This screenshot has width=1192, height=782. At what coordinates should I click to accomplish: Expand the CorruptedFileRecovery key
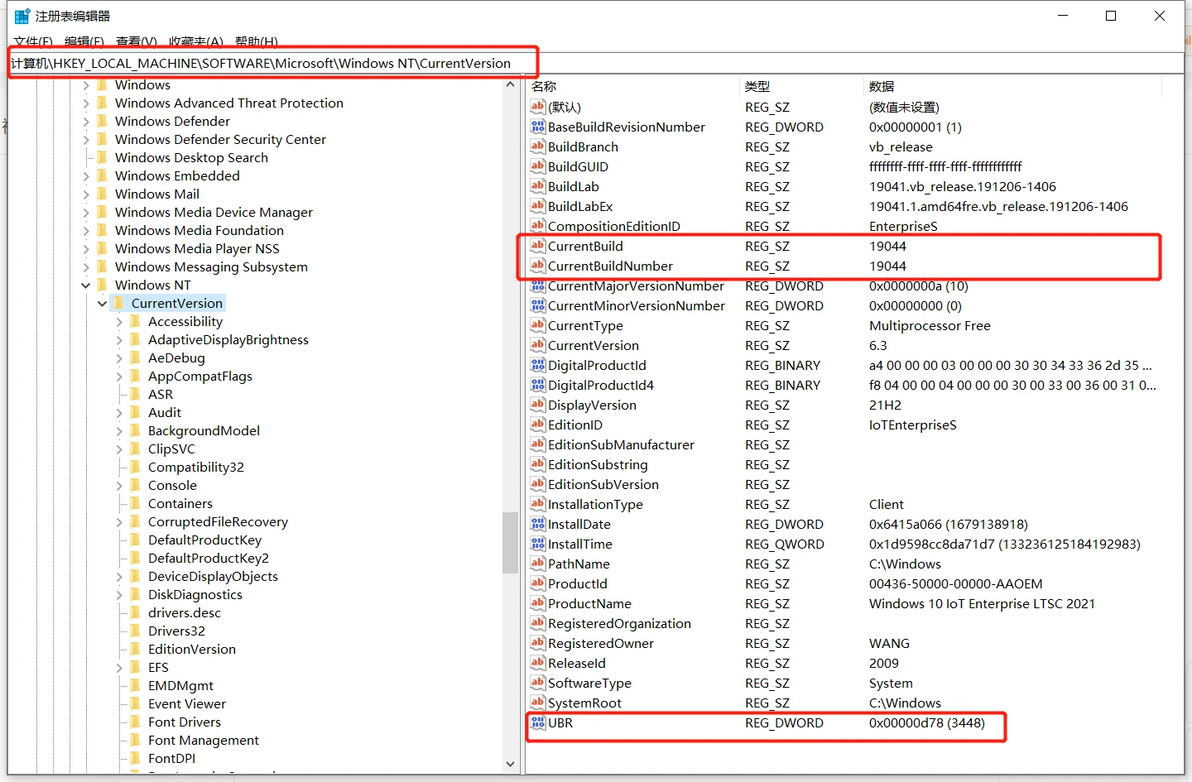[119, 522]
